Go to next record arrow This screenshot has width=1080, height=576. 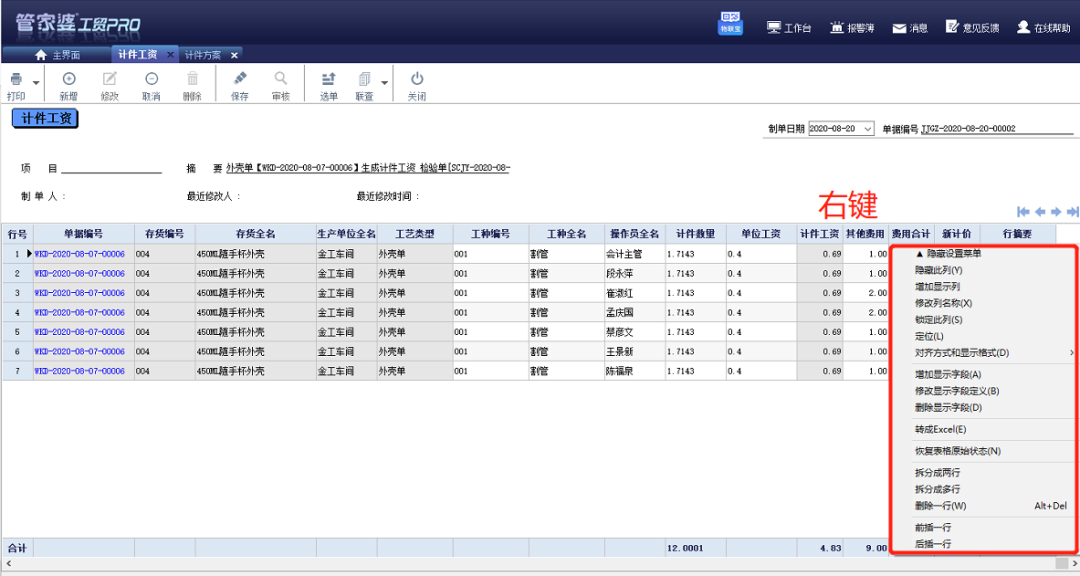pos(1056,212)
